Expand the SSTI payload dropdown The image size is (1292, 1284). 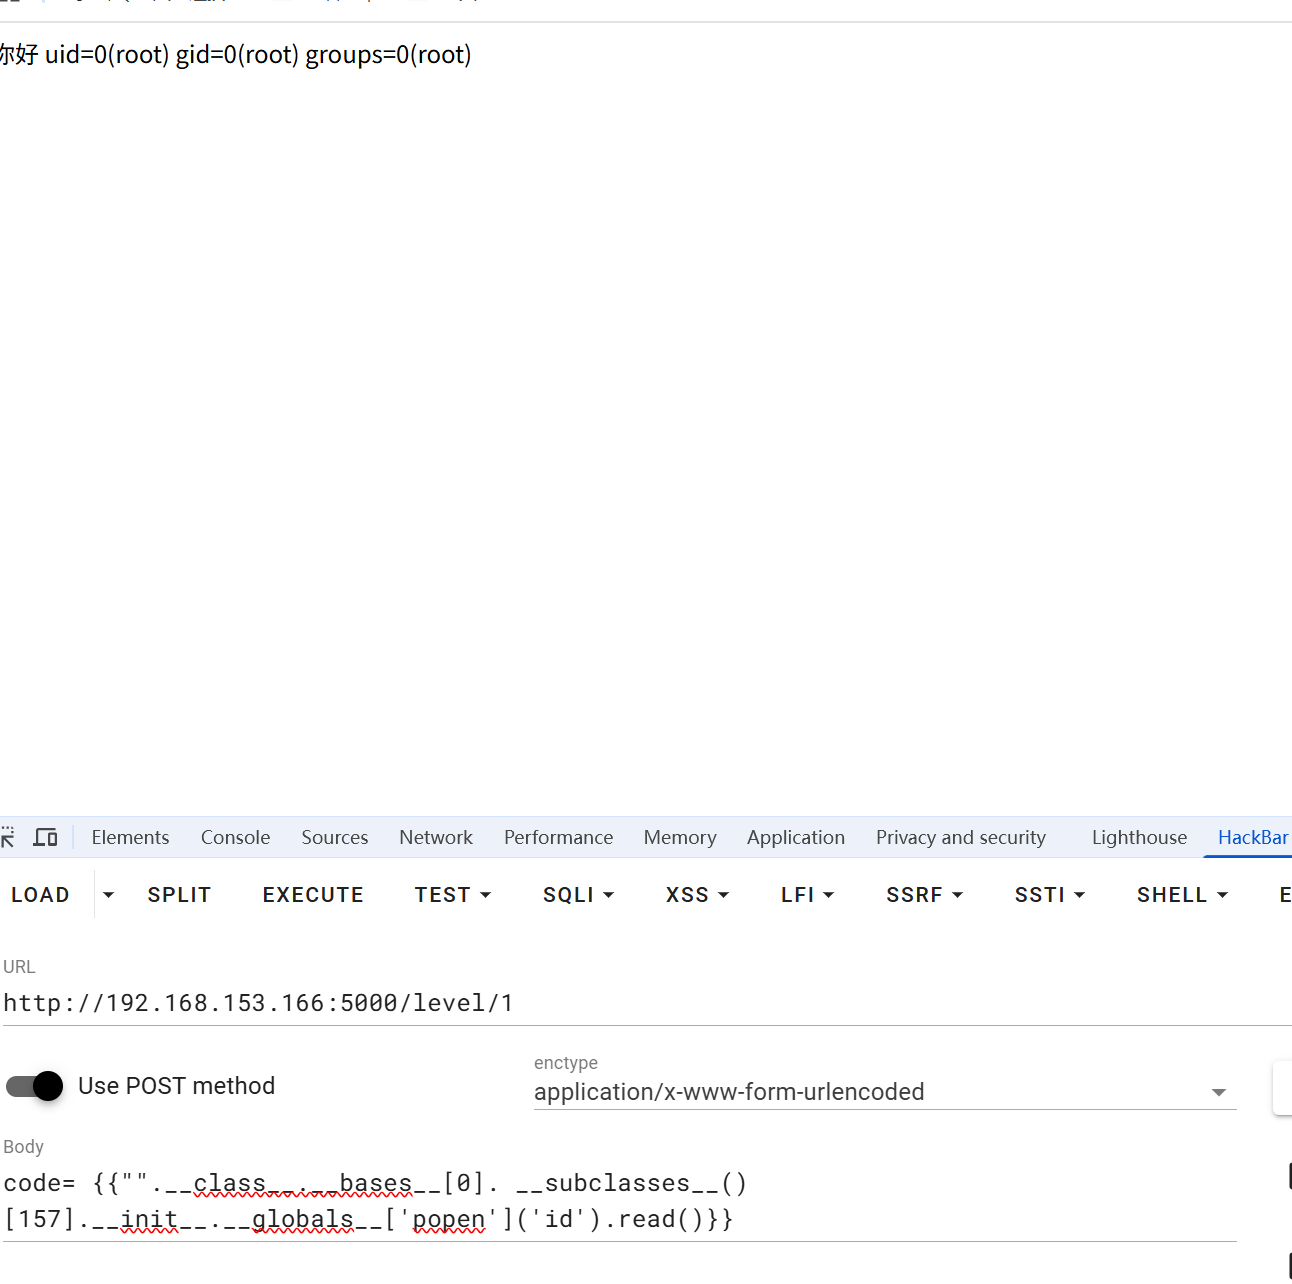click(x=1049, y=895)
